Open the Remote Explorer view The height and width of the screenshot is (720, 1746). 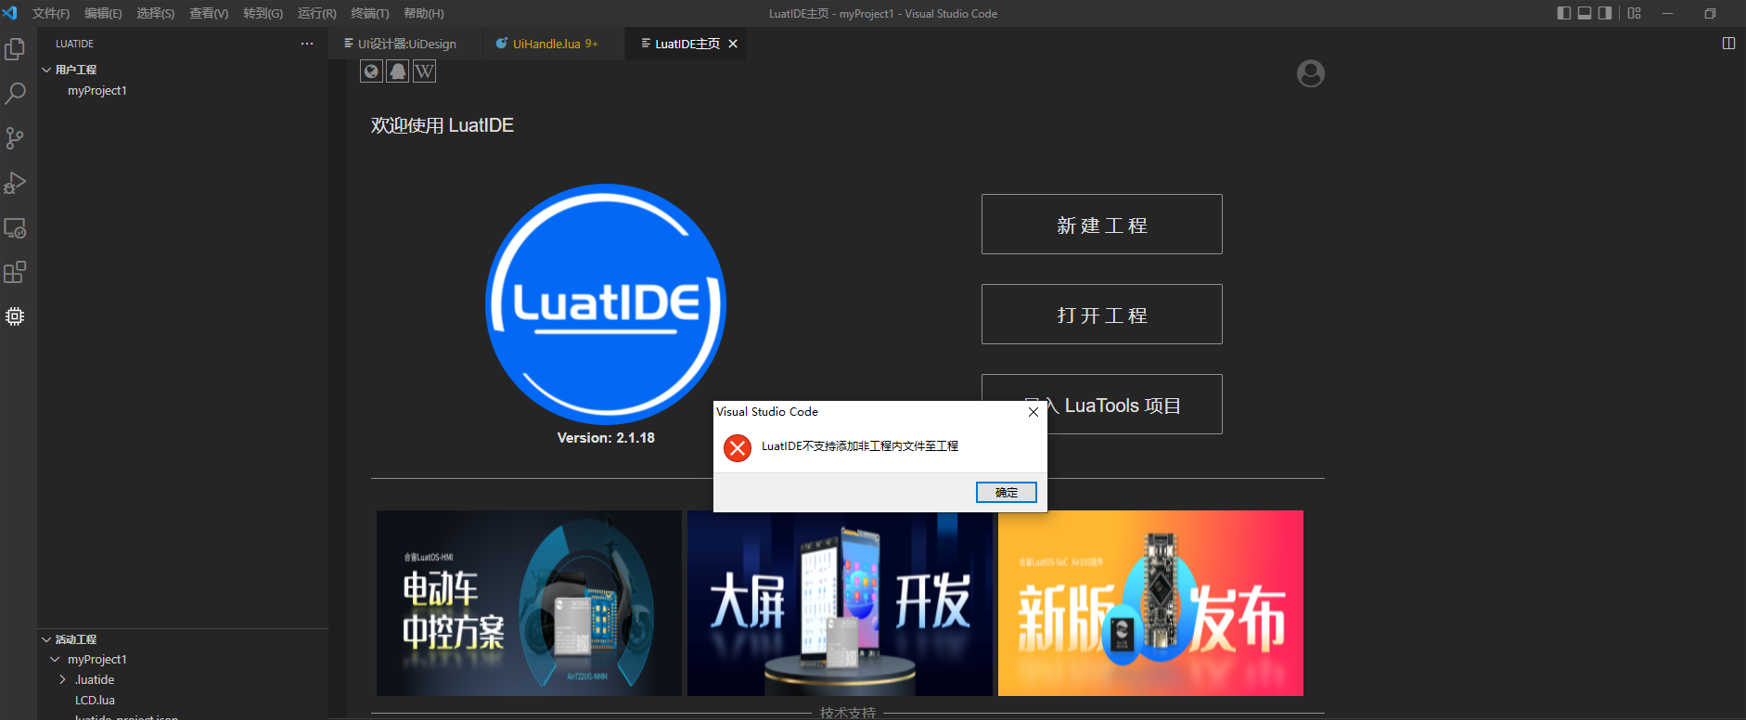(15, 228)
